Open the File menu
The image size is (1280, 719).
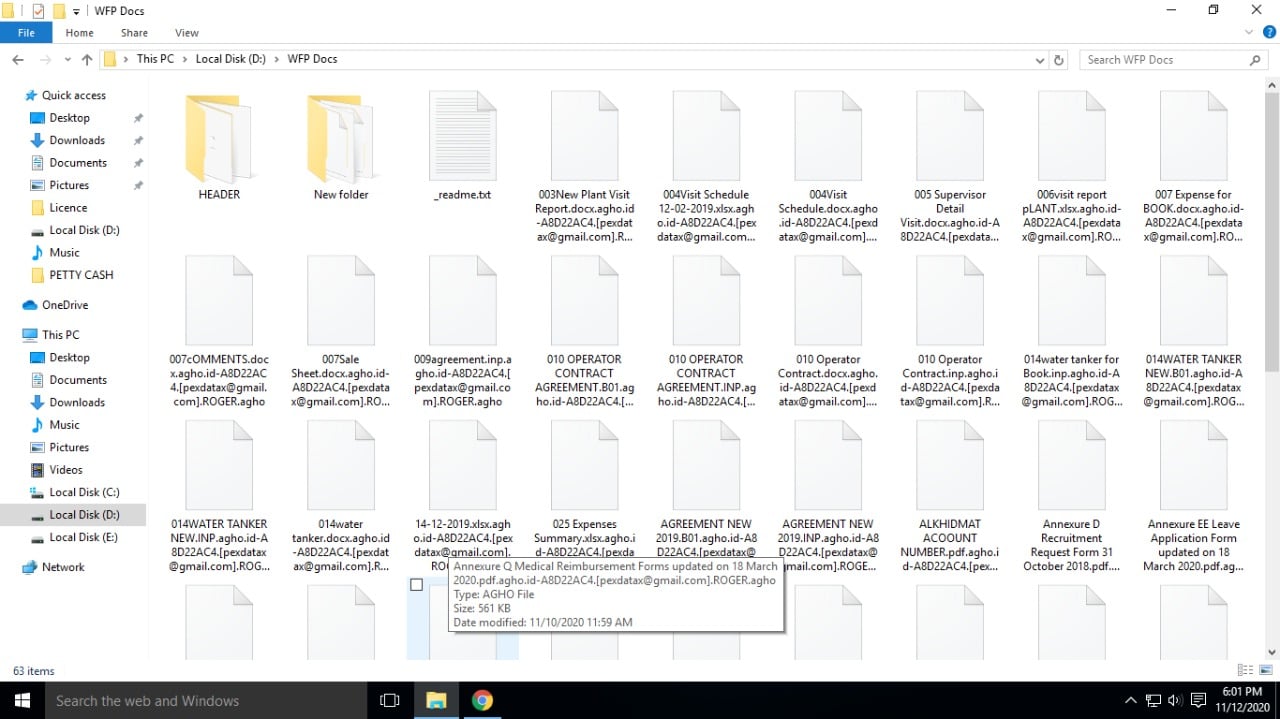click(x=26, y=33)
